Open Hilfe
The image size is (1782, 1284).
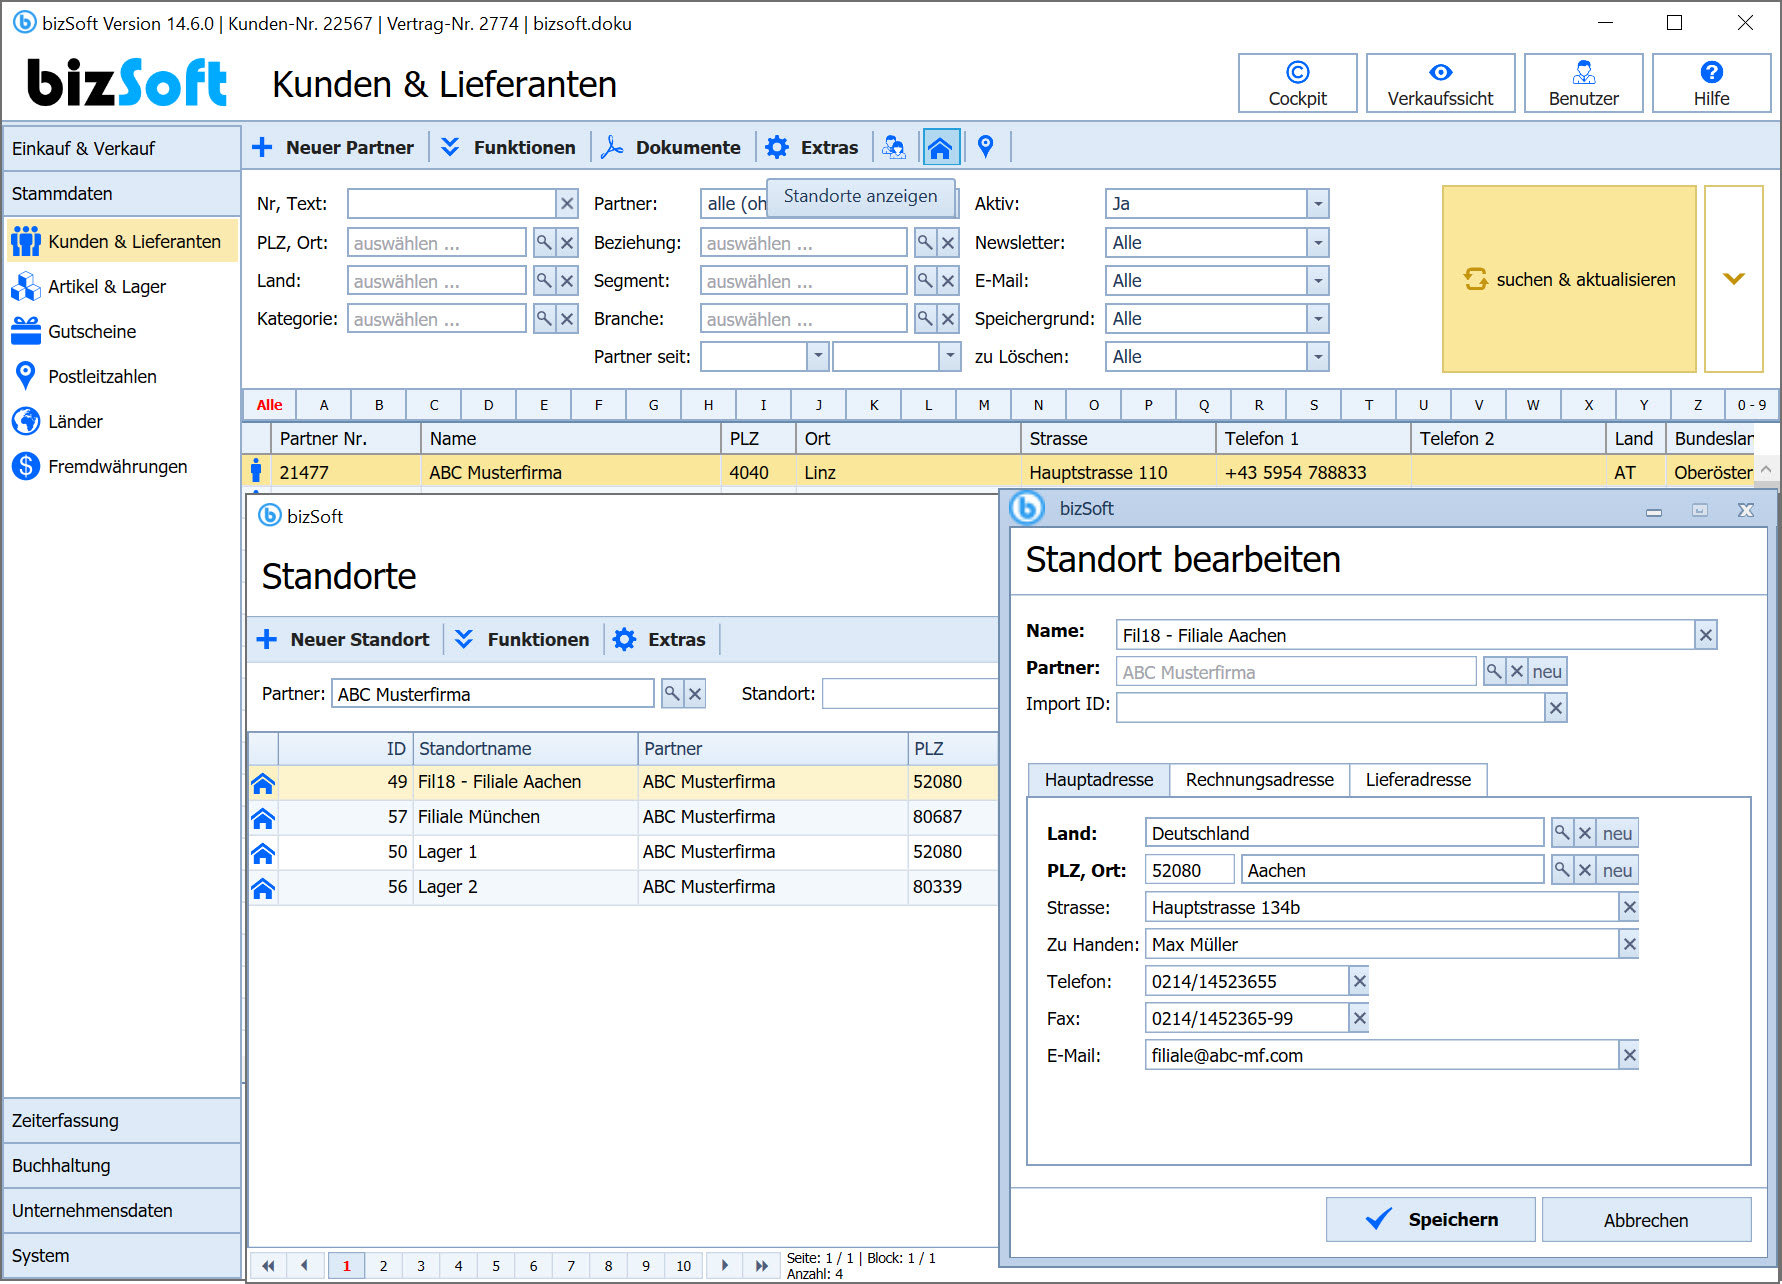1711,83
